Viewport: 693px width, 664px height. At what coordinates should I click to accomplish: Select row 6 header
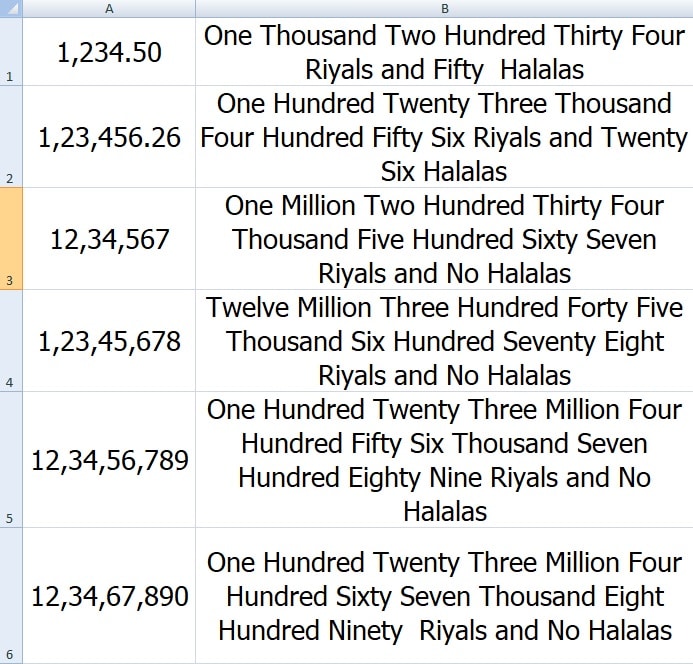point(11,595)
